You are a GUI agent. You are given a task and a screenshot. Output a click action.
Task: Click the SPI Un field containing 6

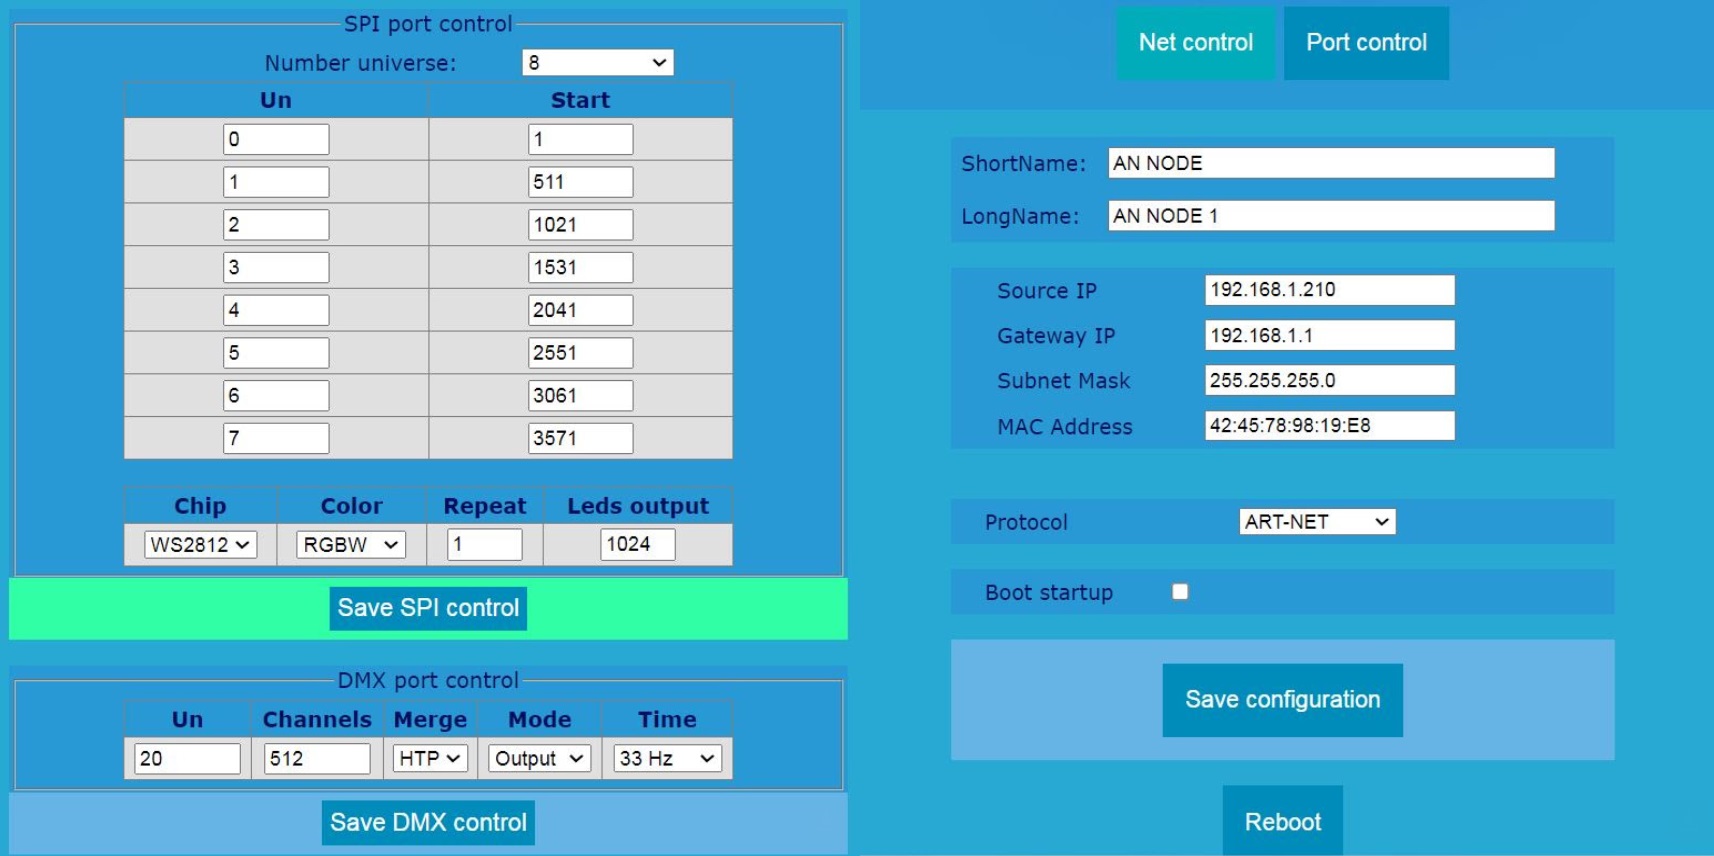[x=276, y=395]
